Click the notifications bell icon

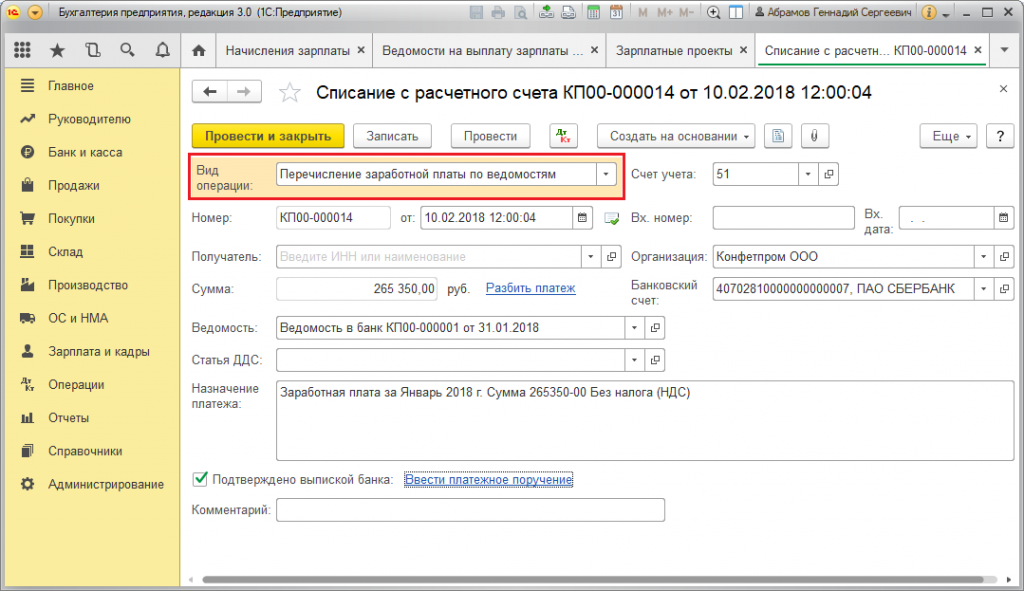click(163, 50)
